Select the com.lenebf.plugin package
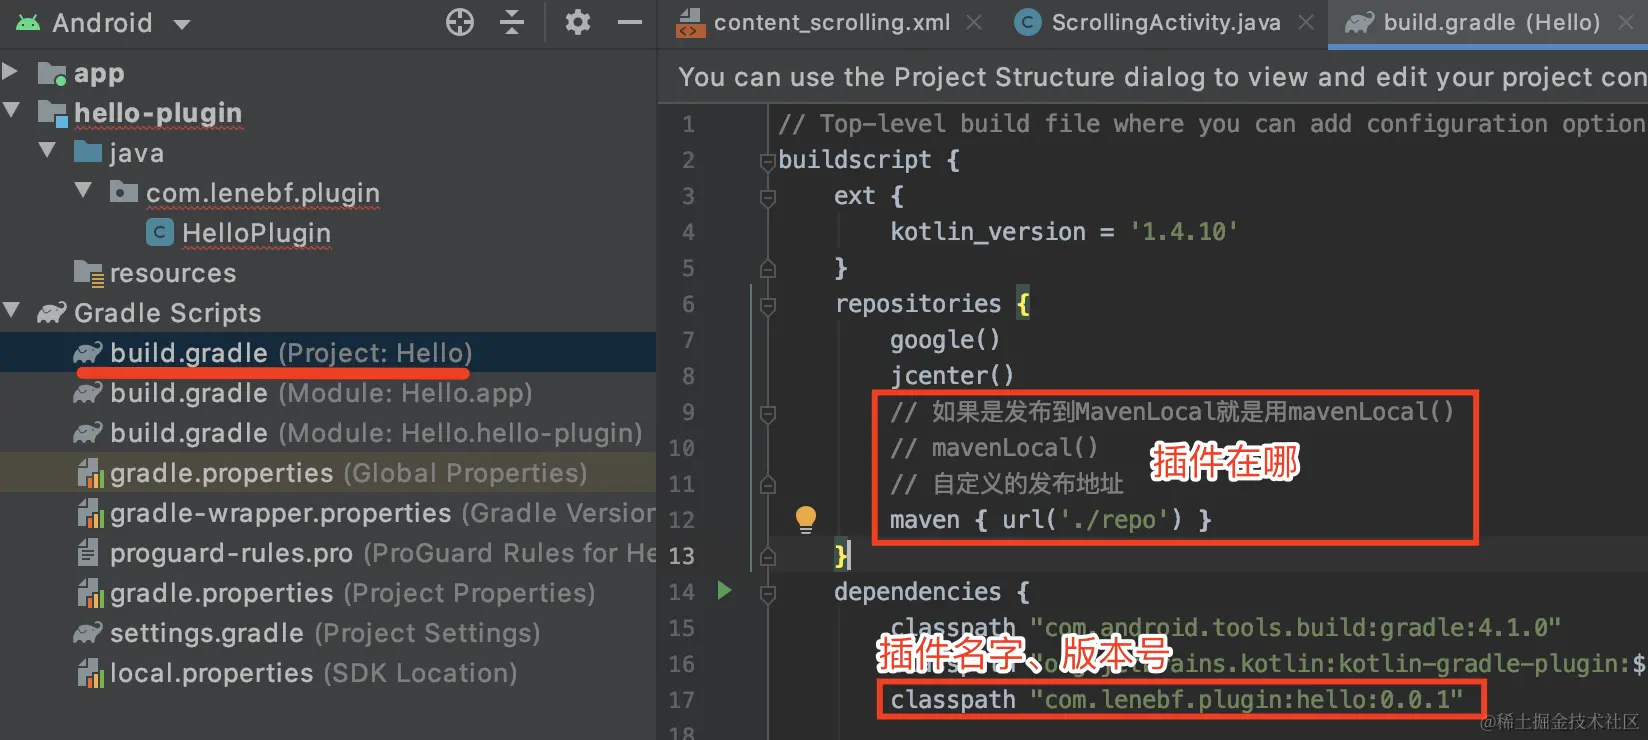 click(263, 193)
